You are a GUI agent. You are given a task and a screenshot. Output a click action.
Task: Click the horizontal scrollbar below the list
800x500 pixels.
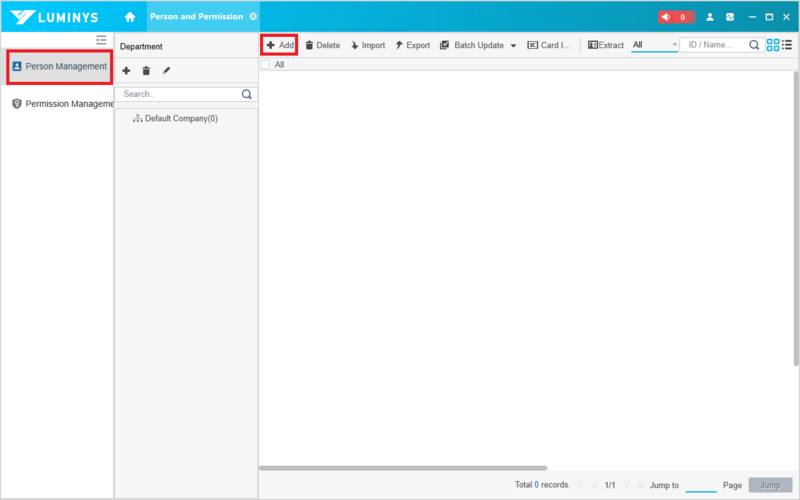pos(403,468)
